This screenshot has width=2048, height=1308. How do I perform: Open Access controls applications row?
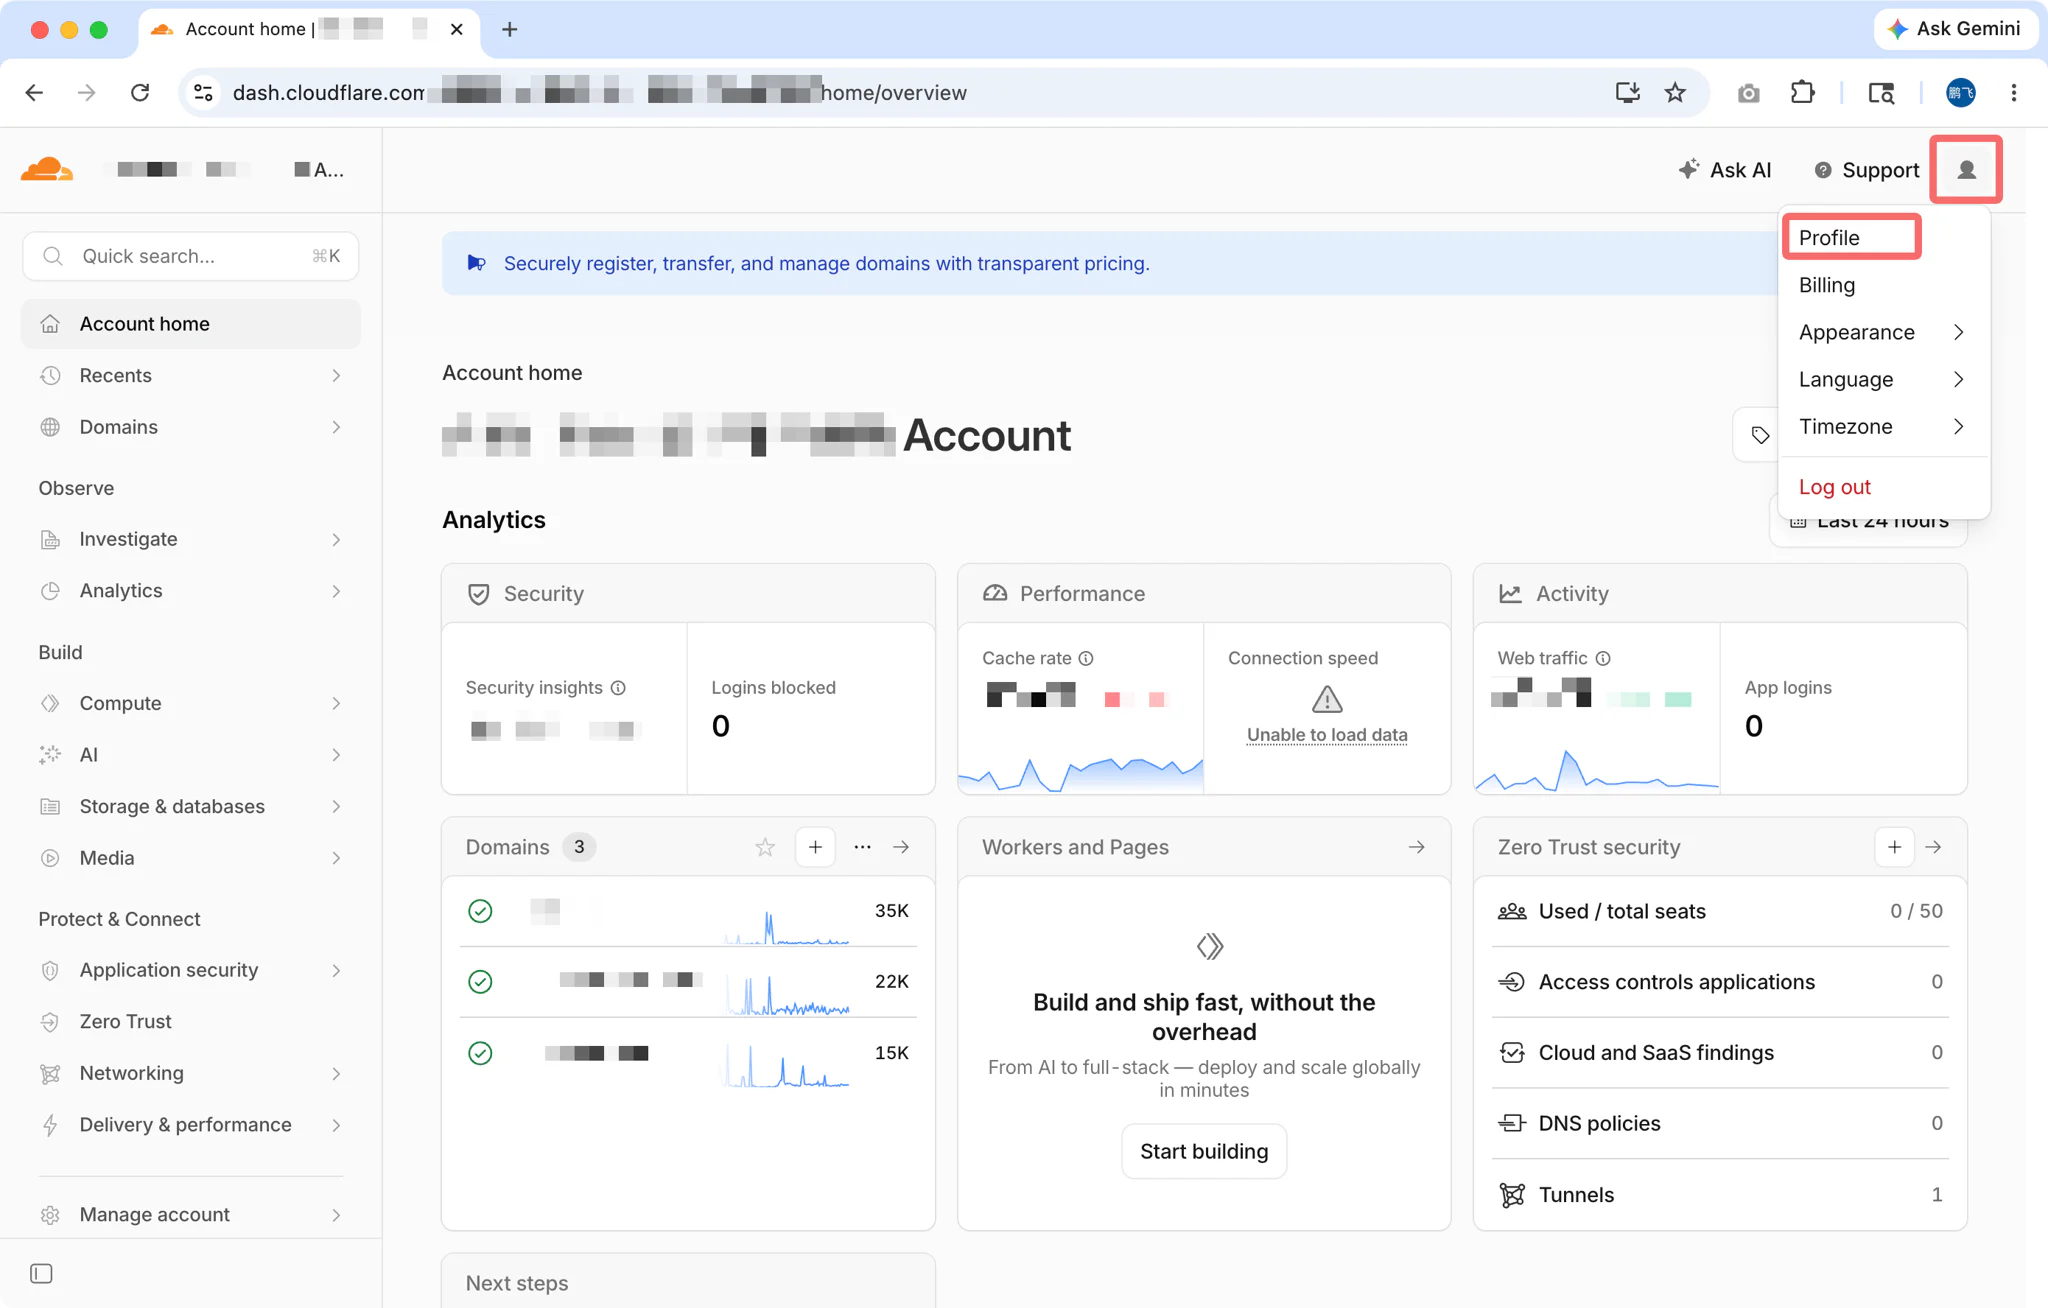(1720, 982)
